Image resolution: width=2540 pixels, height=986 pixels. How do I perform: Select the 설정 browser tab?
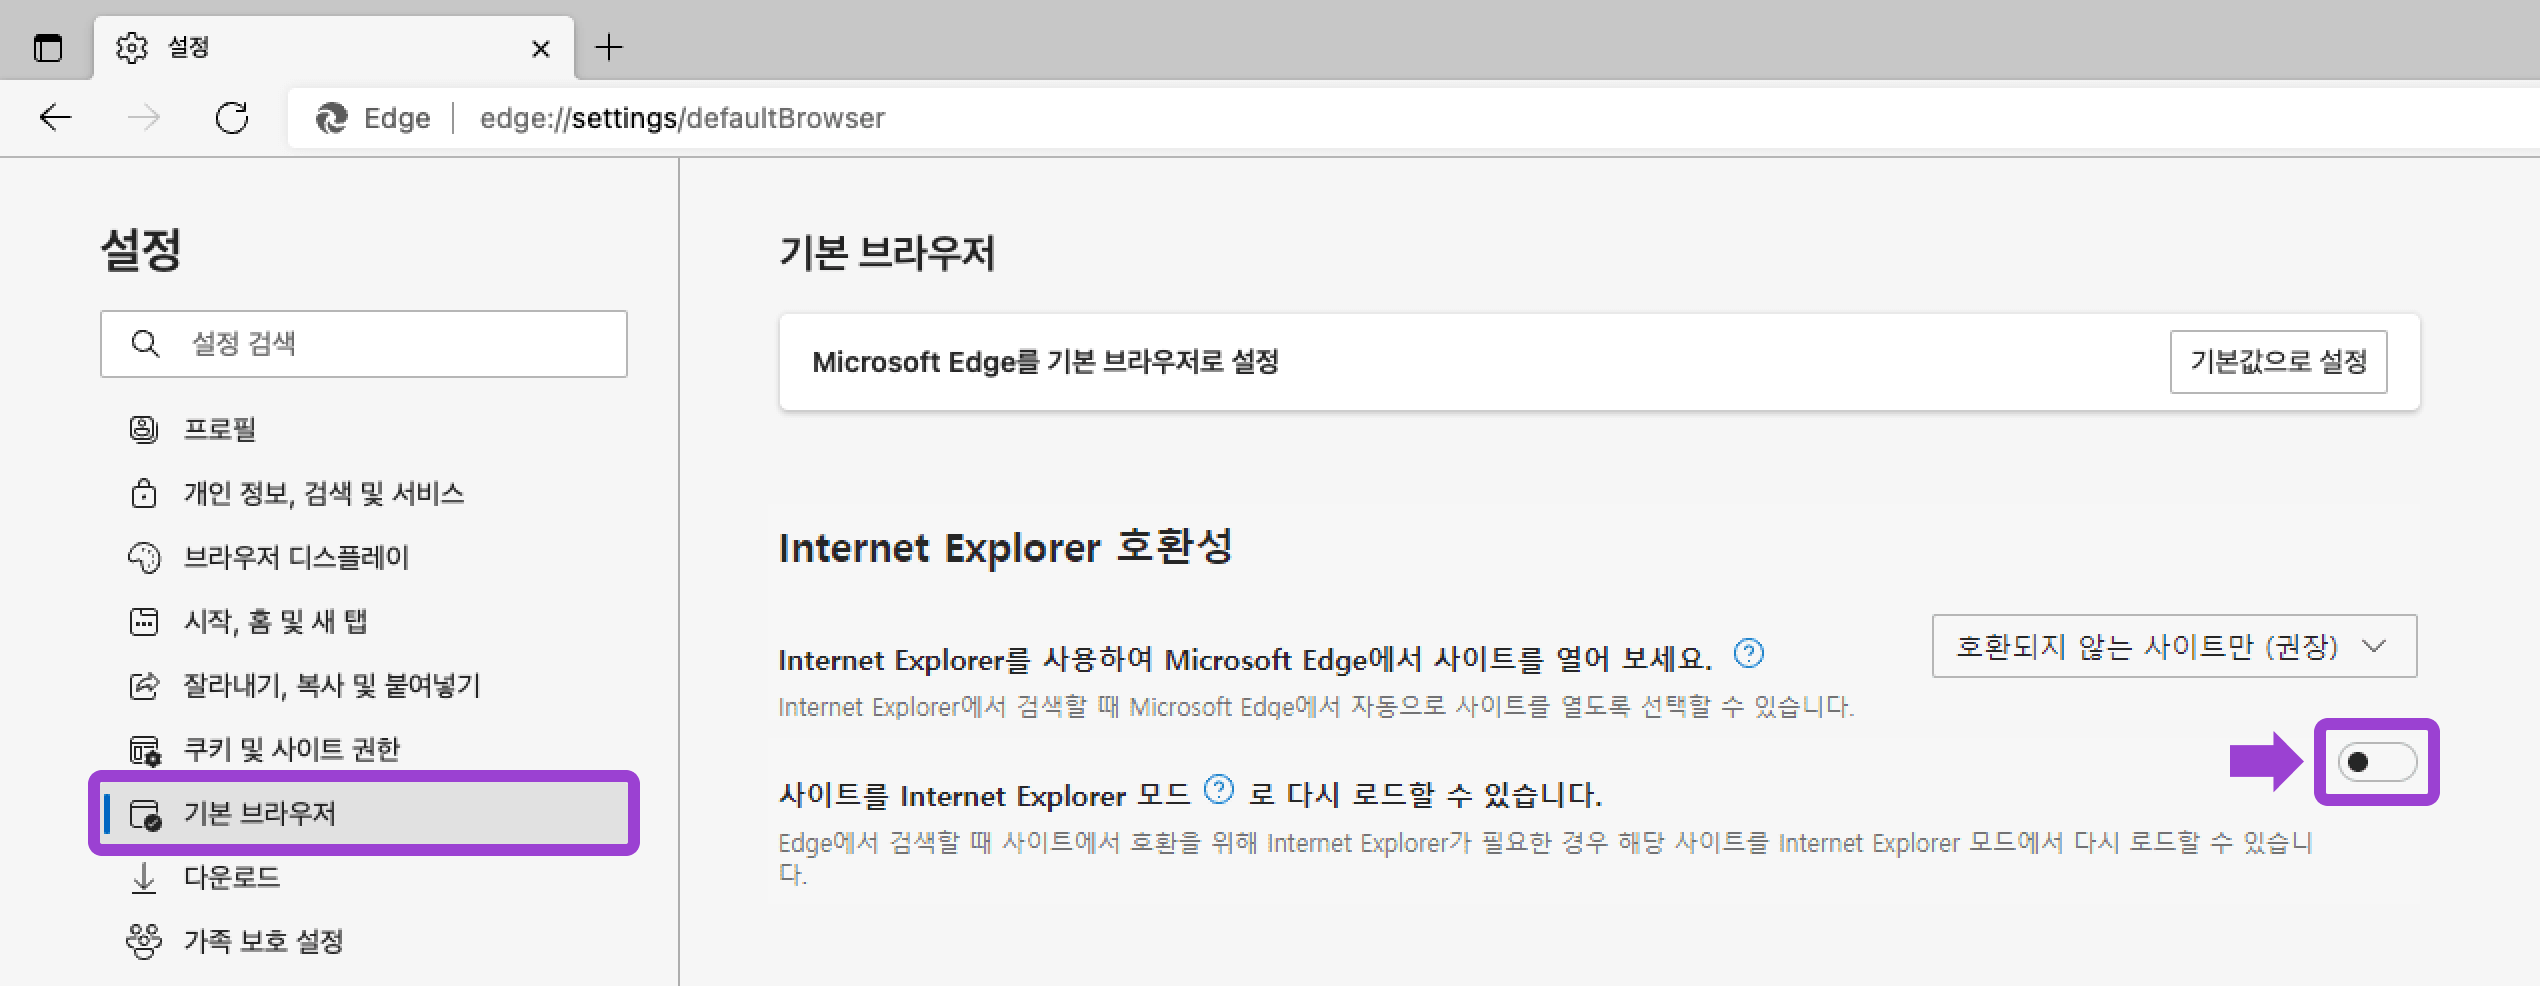click(334, 47)
